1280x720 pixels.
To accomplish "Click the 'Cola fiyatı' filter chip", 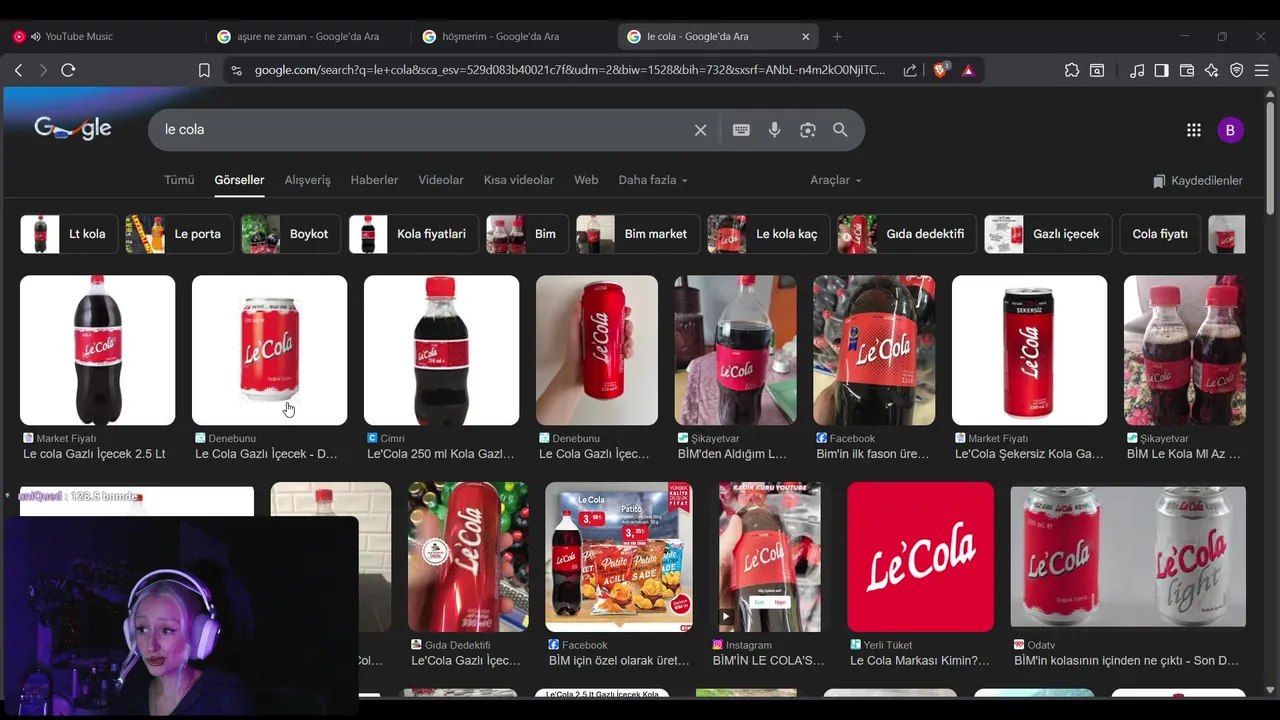I will point(1160,234).
